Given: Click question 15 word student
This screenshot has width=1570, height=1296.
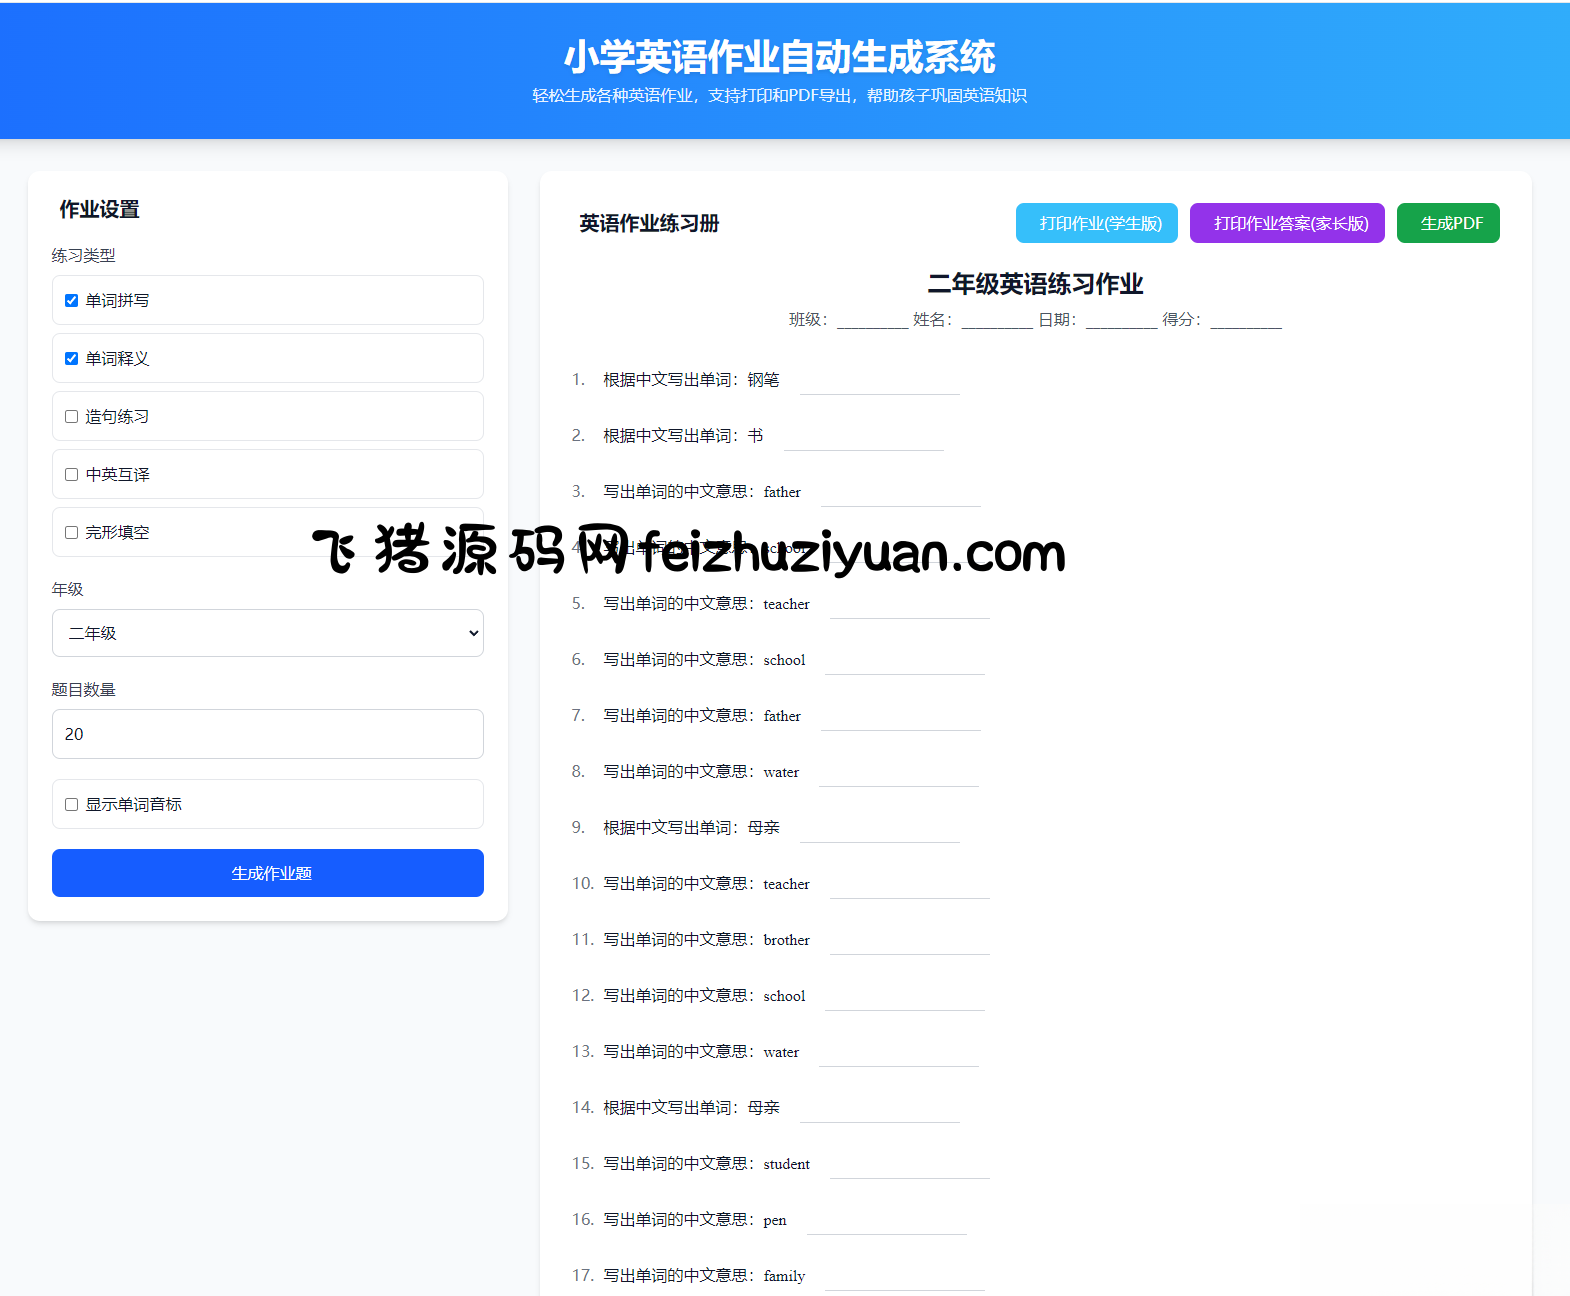Looking at the screenshot, I should pos(786,1164).
